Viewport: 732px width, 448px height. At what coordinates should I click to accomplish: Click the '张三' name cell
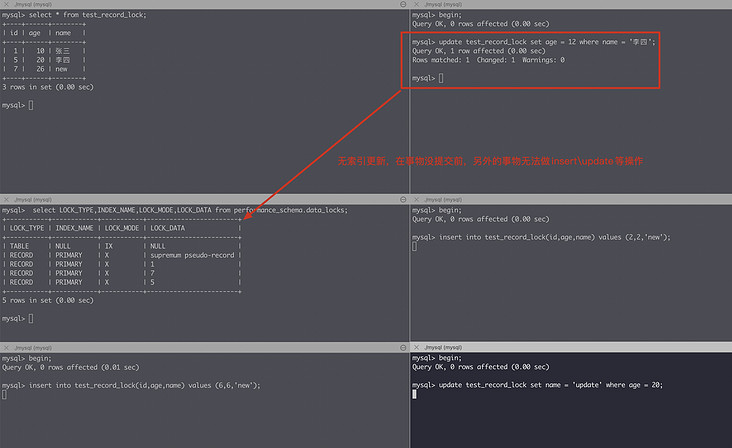point(63,51)
